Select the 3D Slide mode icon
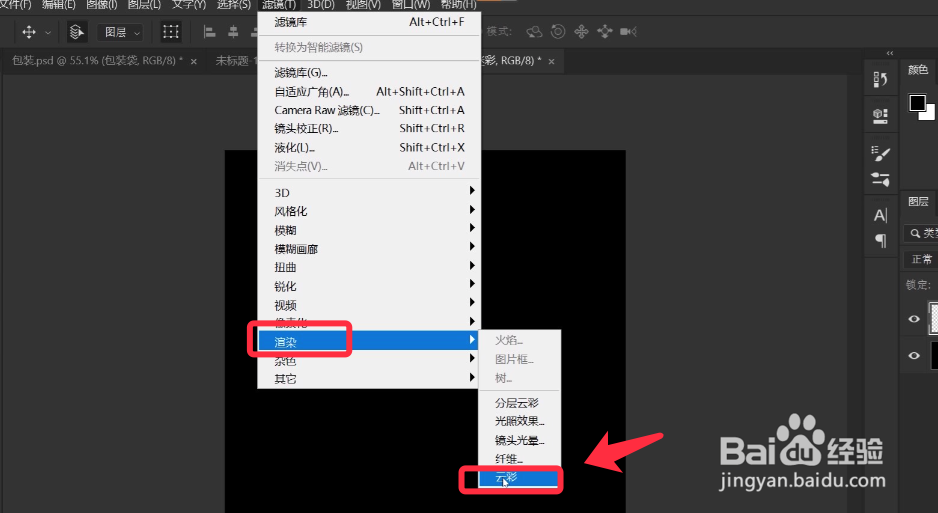The height and width of the screenshot is (513, 938). 604,32
